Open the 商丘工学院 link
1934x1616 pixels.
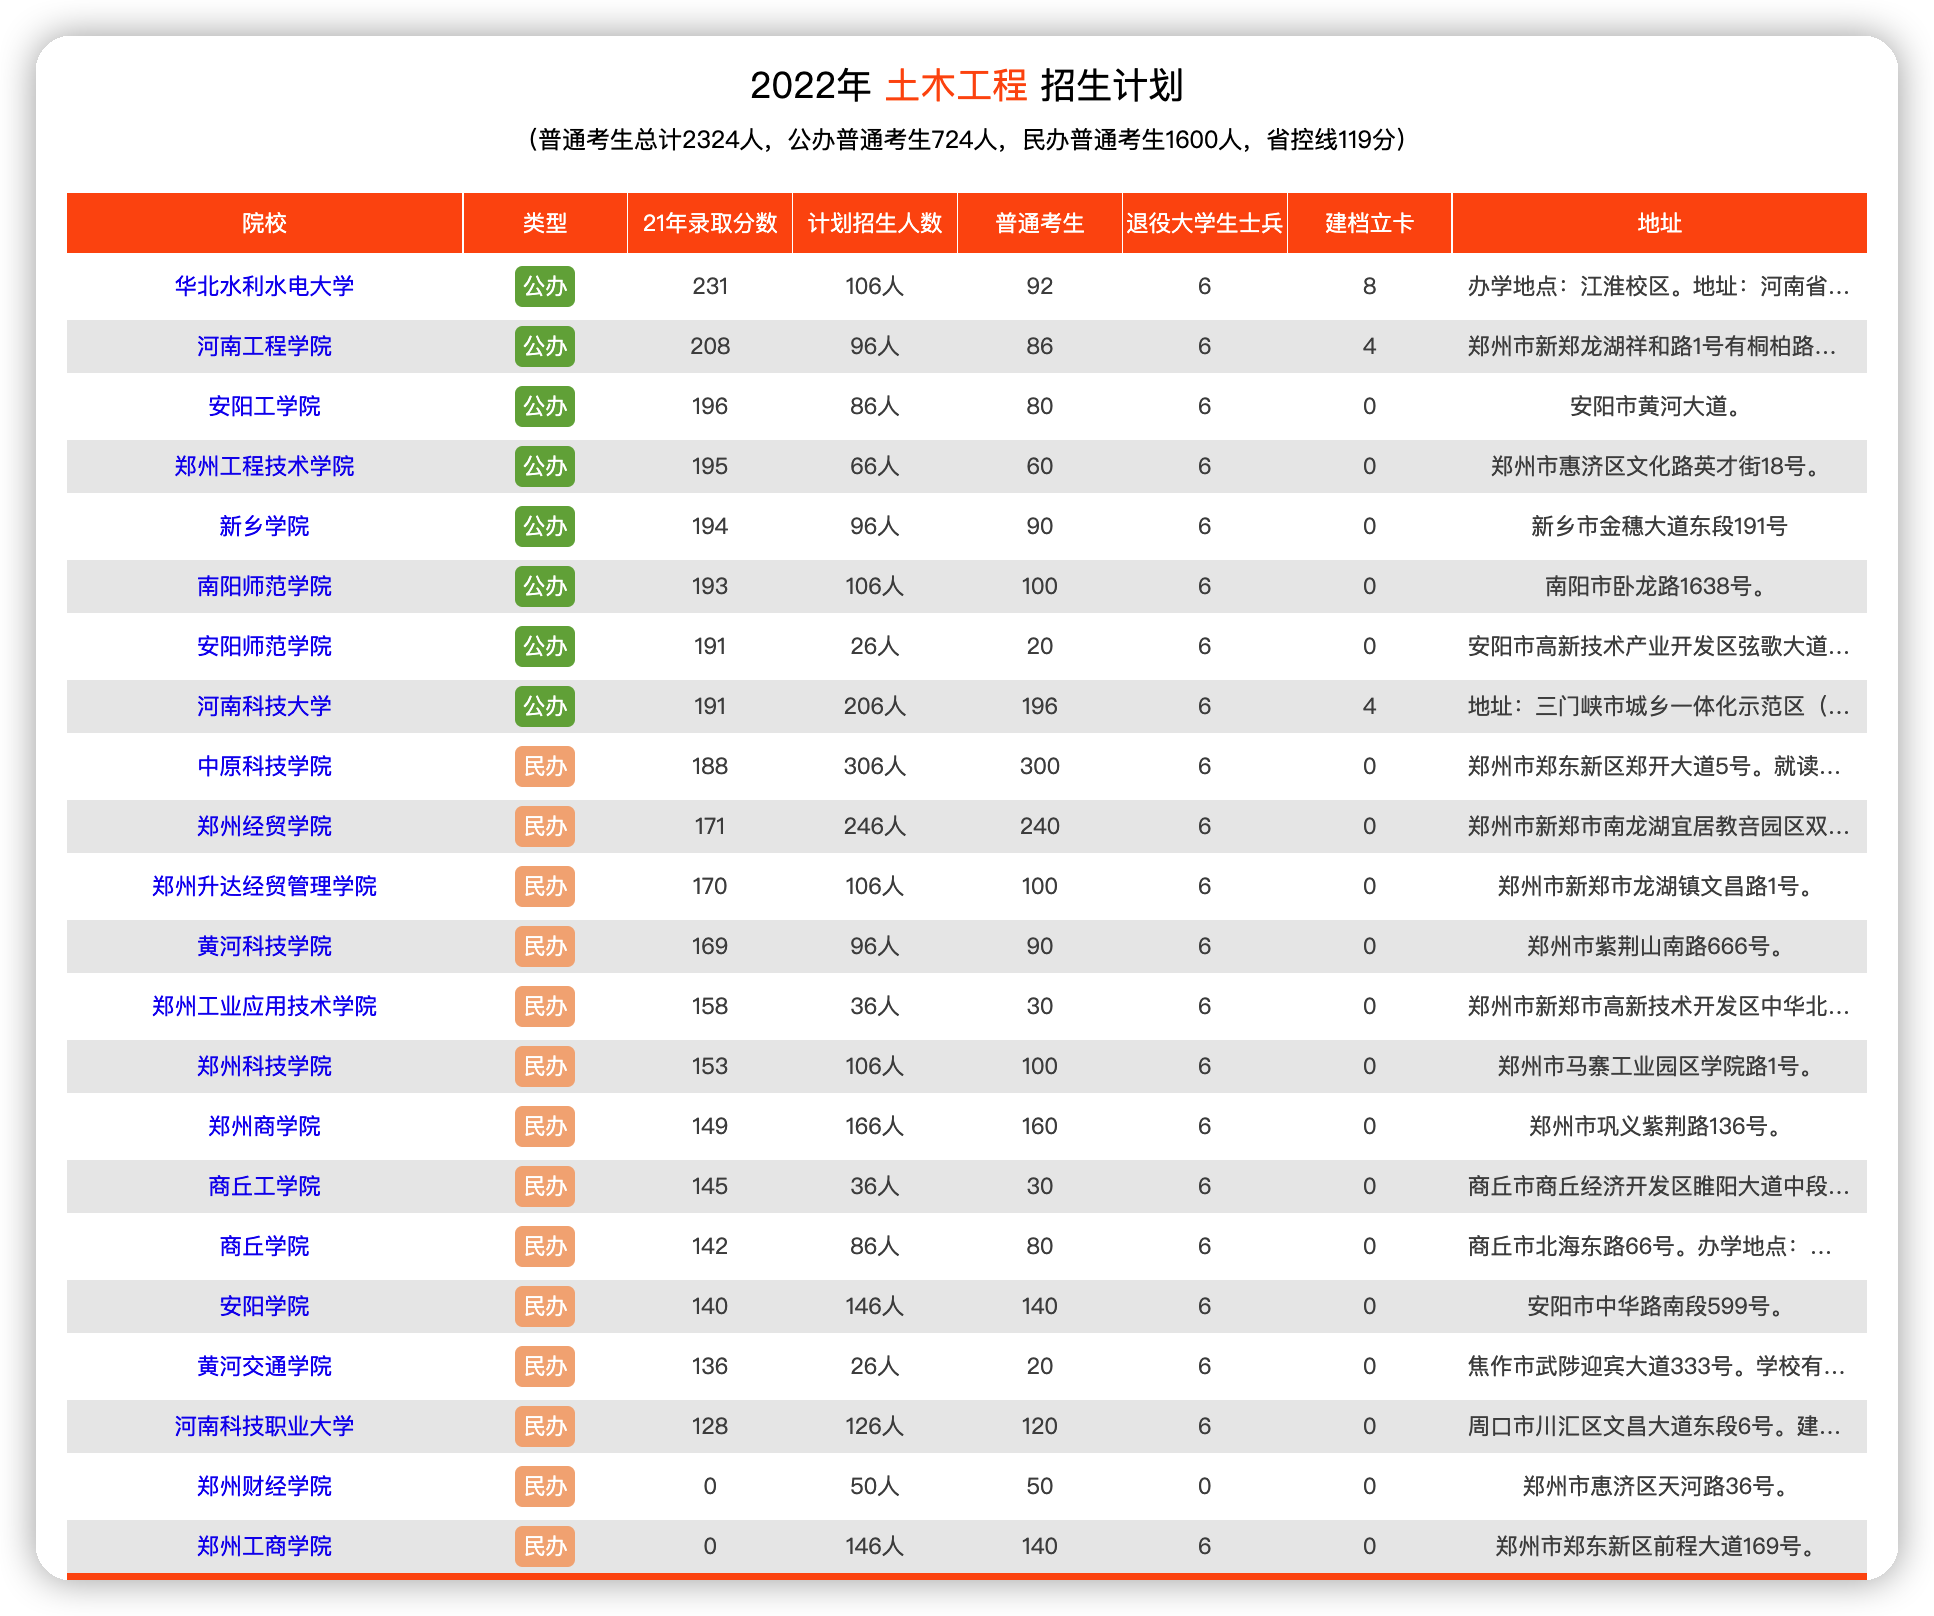click(264, 1186)
